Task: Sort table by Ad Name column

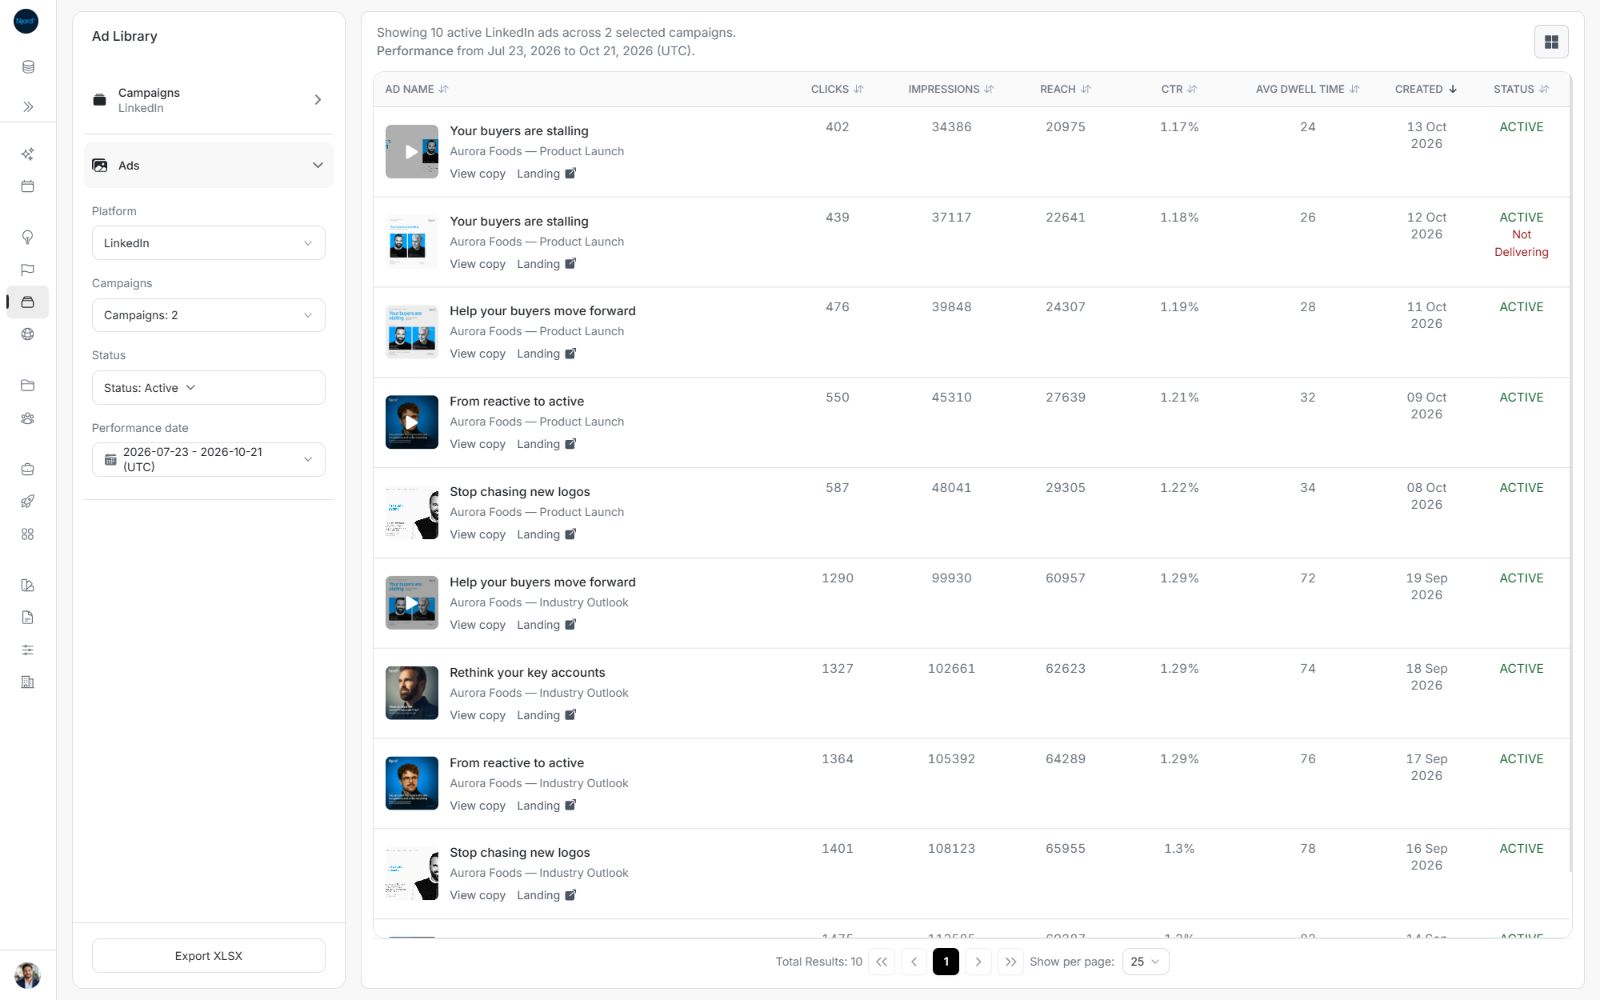Action: click(416, 89)
